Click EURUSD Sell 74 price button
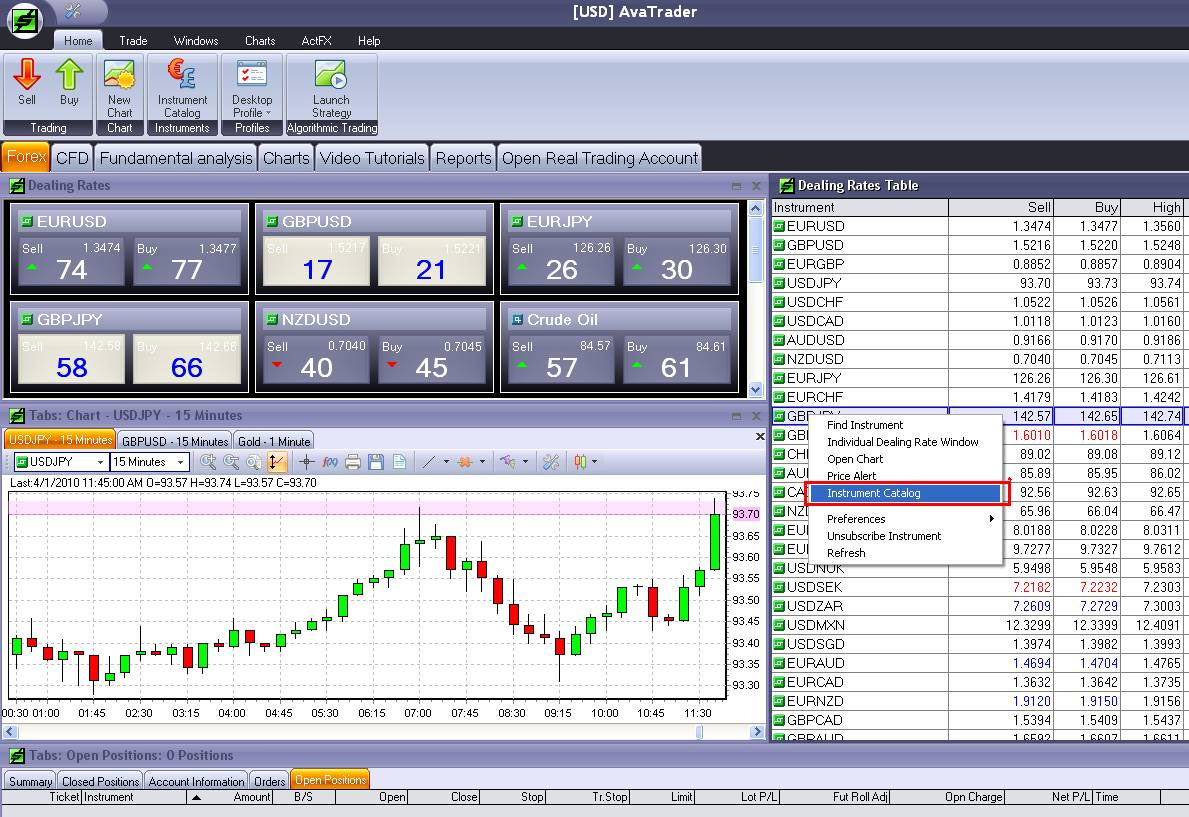Screen dimensions: 1189x817 click(71, 262)
